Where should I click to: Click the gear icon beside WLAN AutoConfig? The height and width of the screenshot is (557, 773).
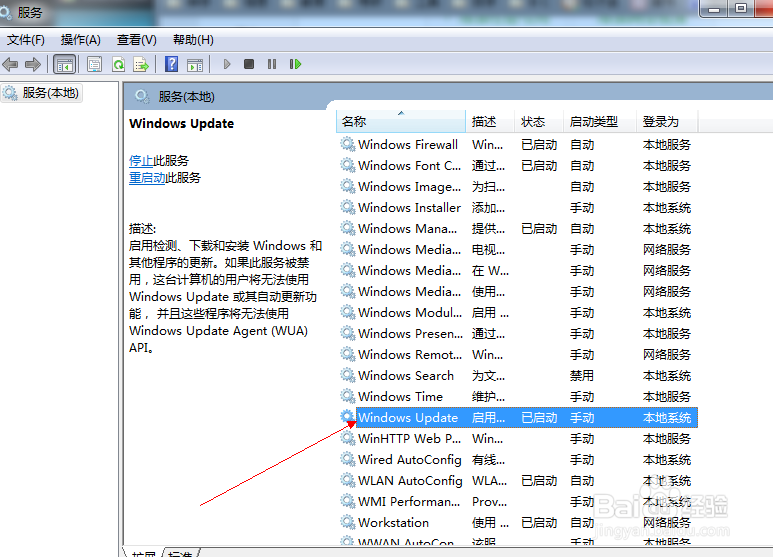(x=348, y=481)
